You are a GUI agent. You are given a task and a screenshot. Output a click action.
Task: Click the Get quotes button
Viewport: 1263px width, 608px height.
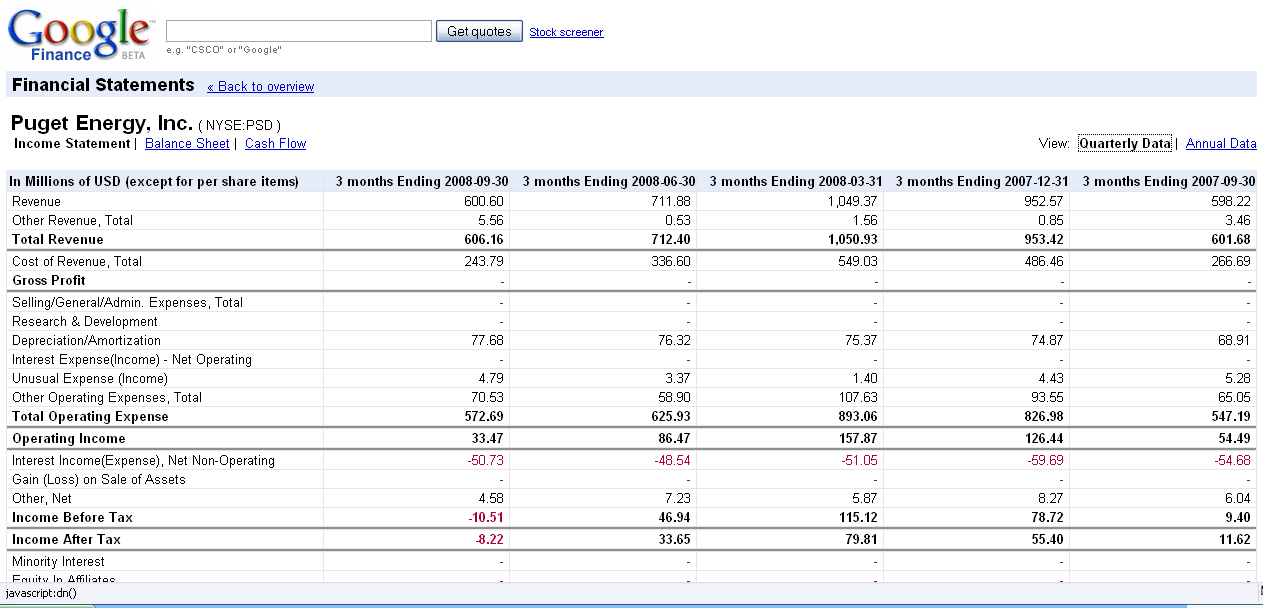click(x=479, y=31)
